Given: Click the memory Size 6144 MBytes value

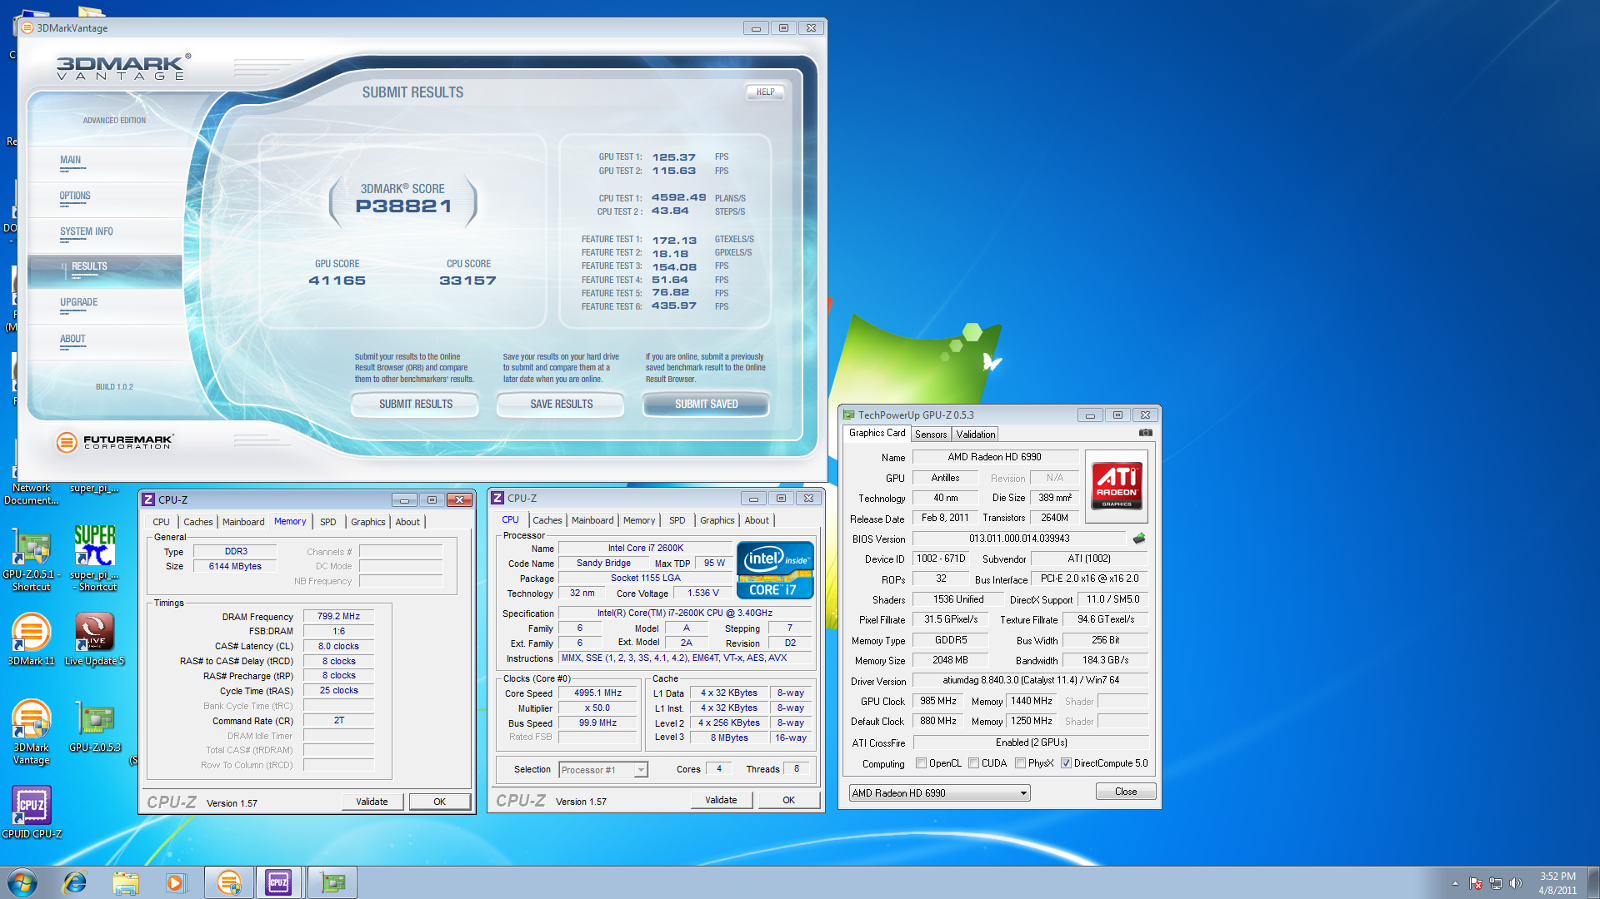Looking at the screenshot, I should tap(235, 566).
